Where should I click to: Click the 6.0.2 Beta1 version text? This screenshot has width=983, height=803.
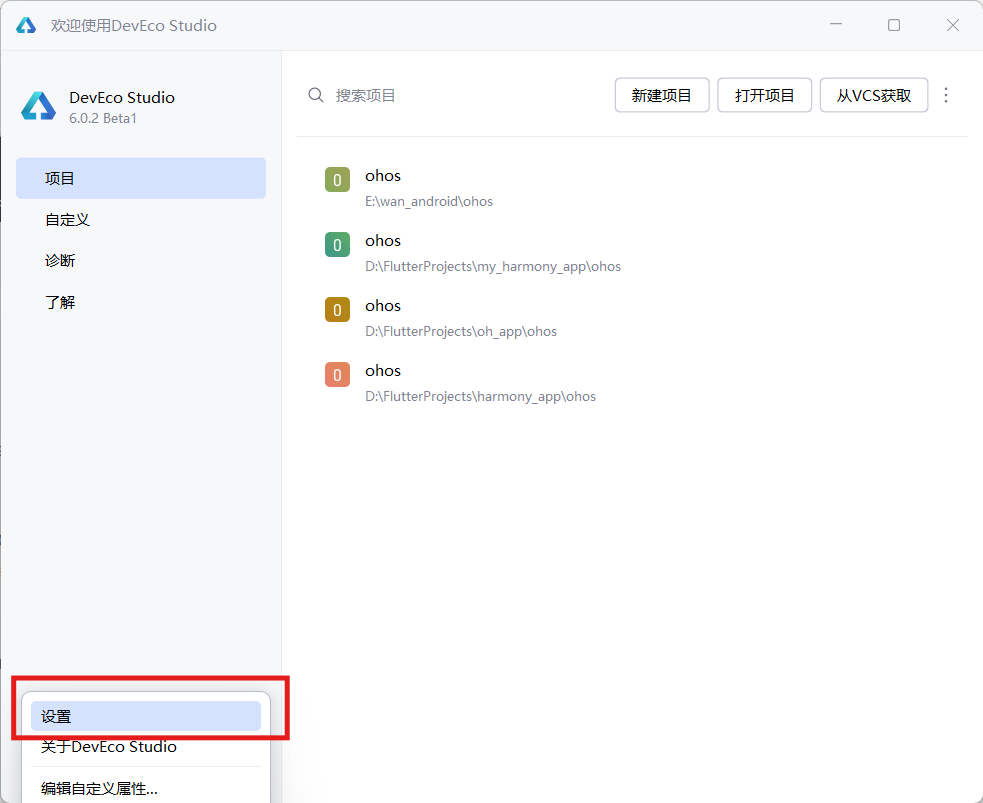pyautogui.click(x=103, y=118)
